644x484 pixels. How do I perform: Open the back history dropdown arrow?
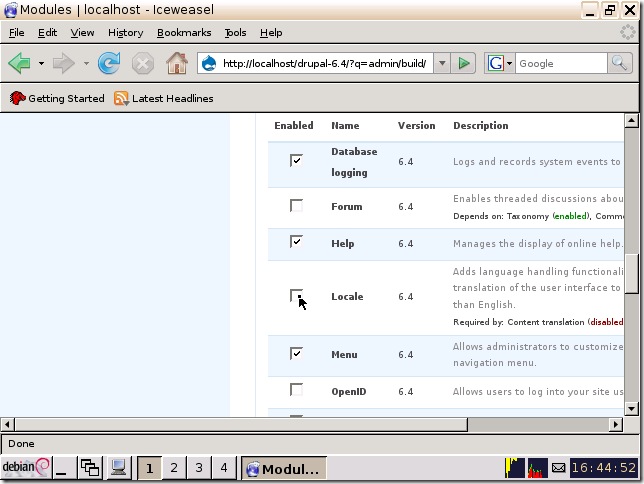[41, 63]
